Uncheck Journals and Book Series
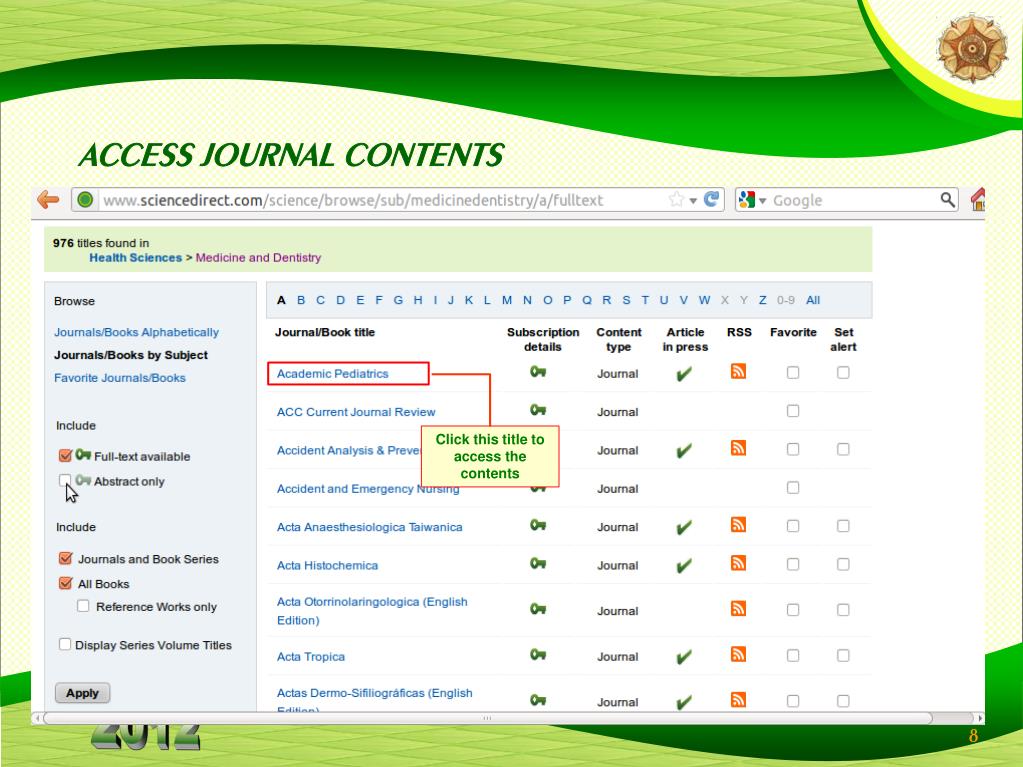The image size is (1023, 767). tap(65, 558)
